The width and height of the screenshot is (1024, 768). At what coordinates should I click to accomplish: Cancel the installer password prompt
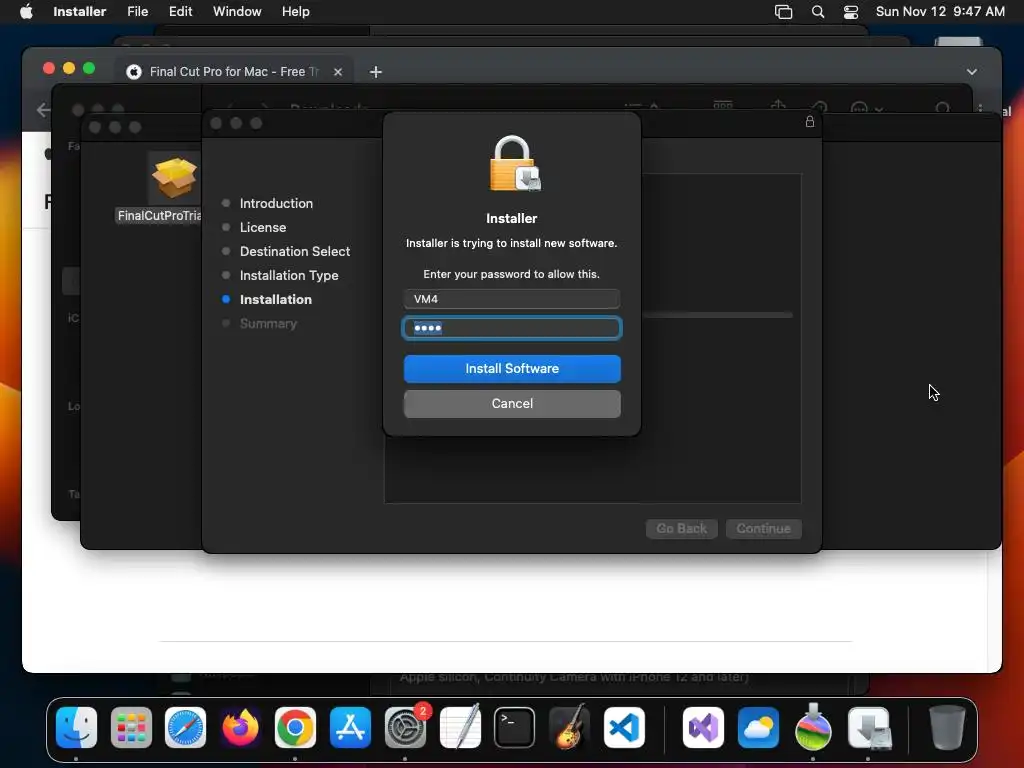(512, 404)
